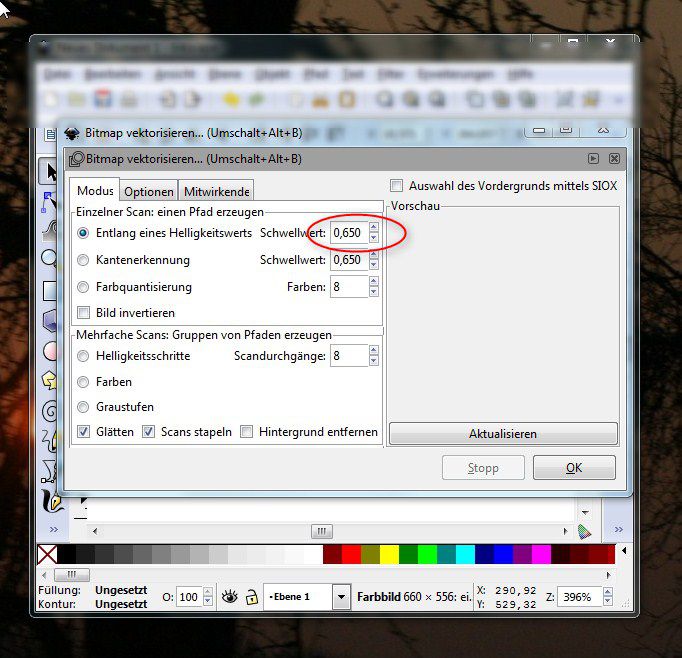Select the Star and polygon tool

point(50,381)
